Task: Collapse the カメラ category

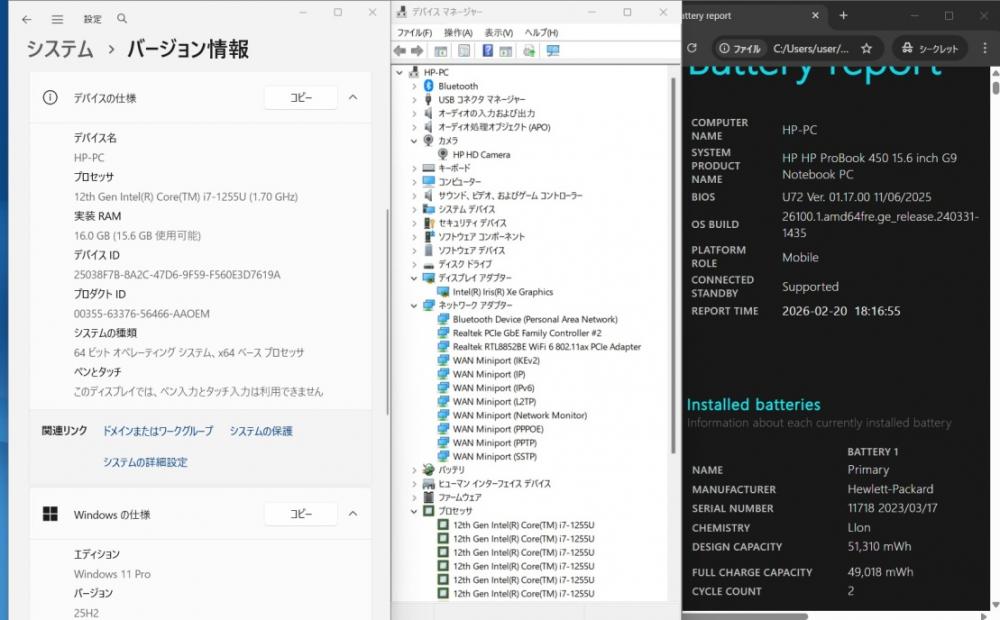Action: coord(414,140)
